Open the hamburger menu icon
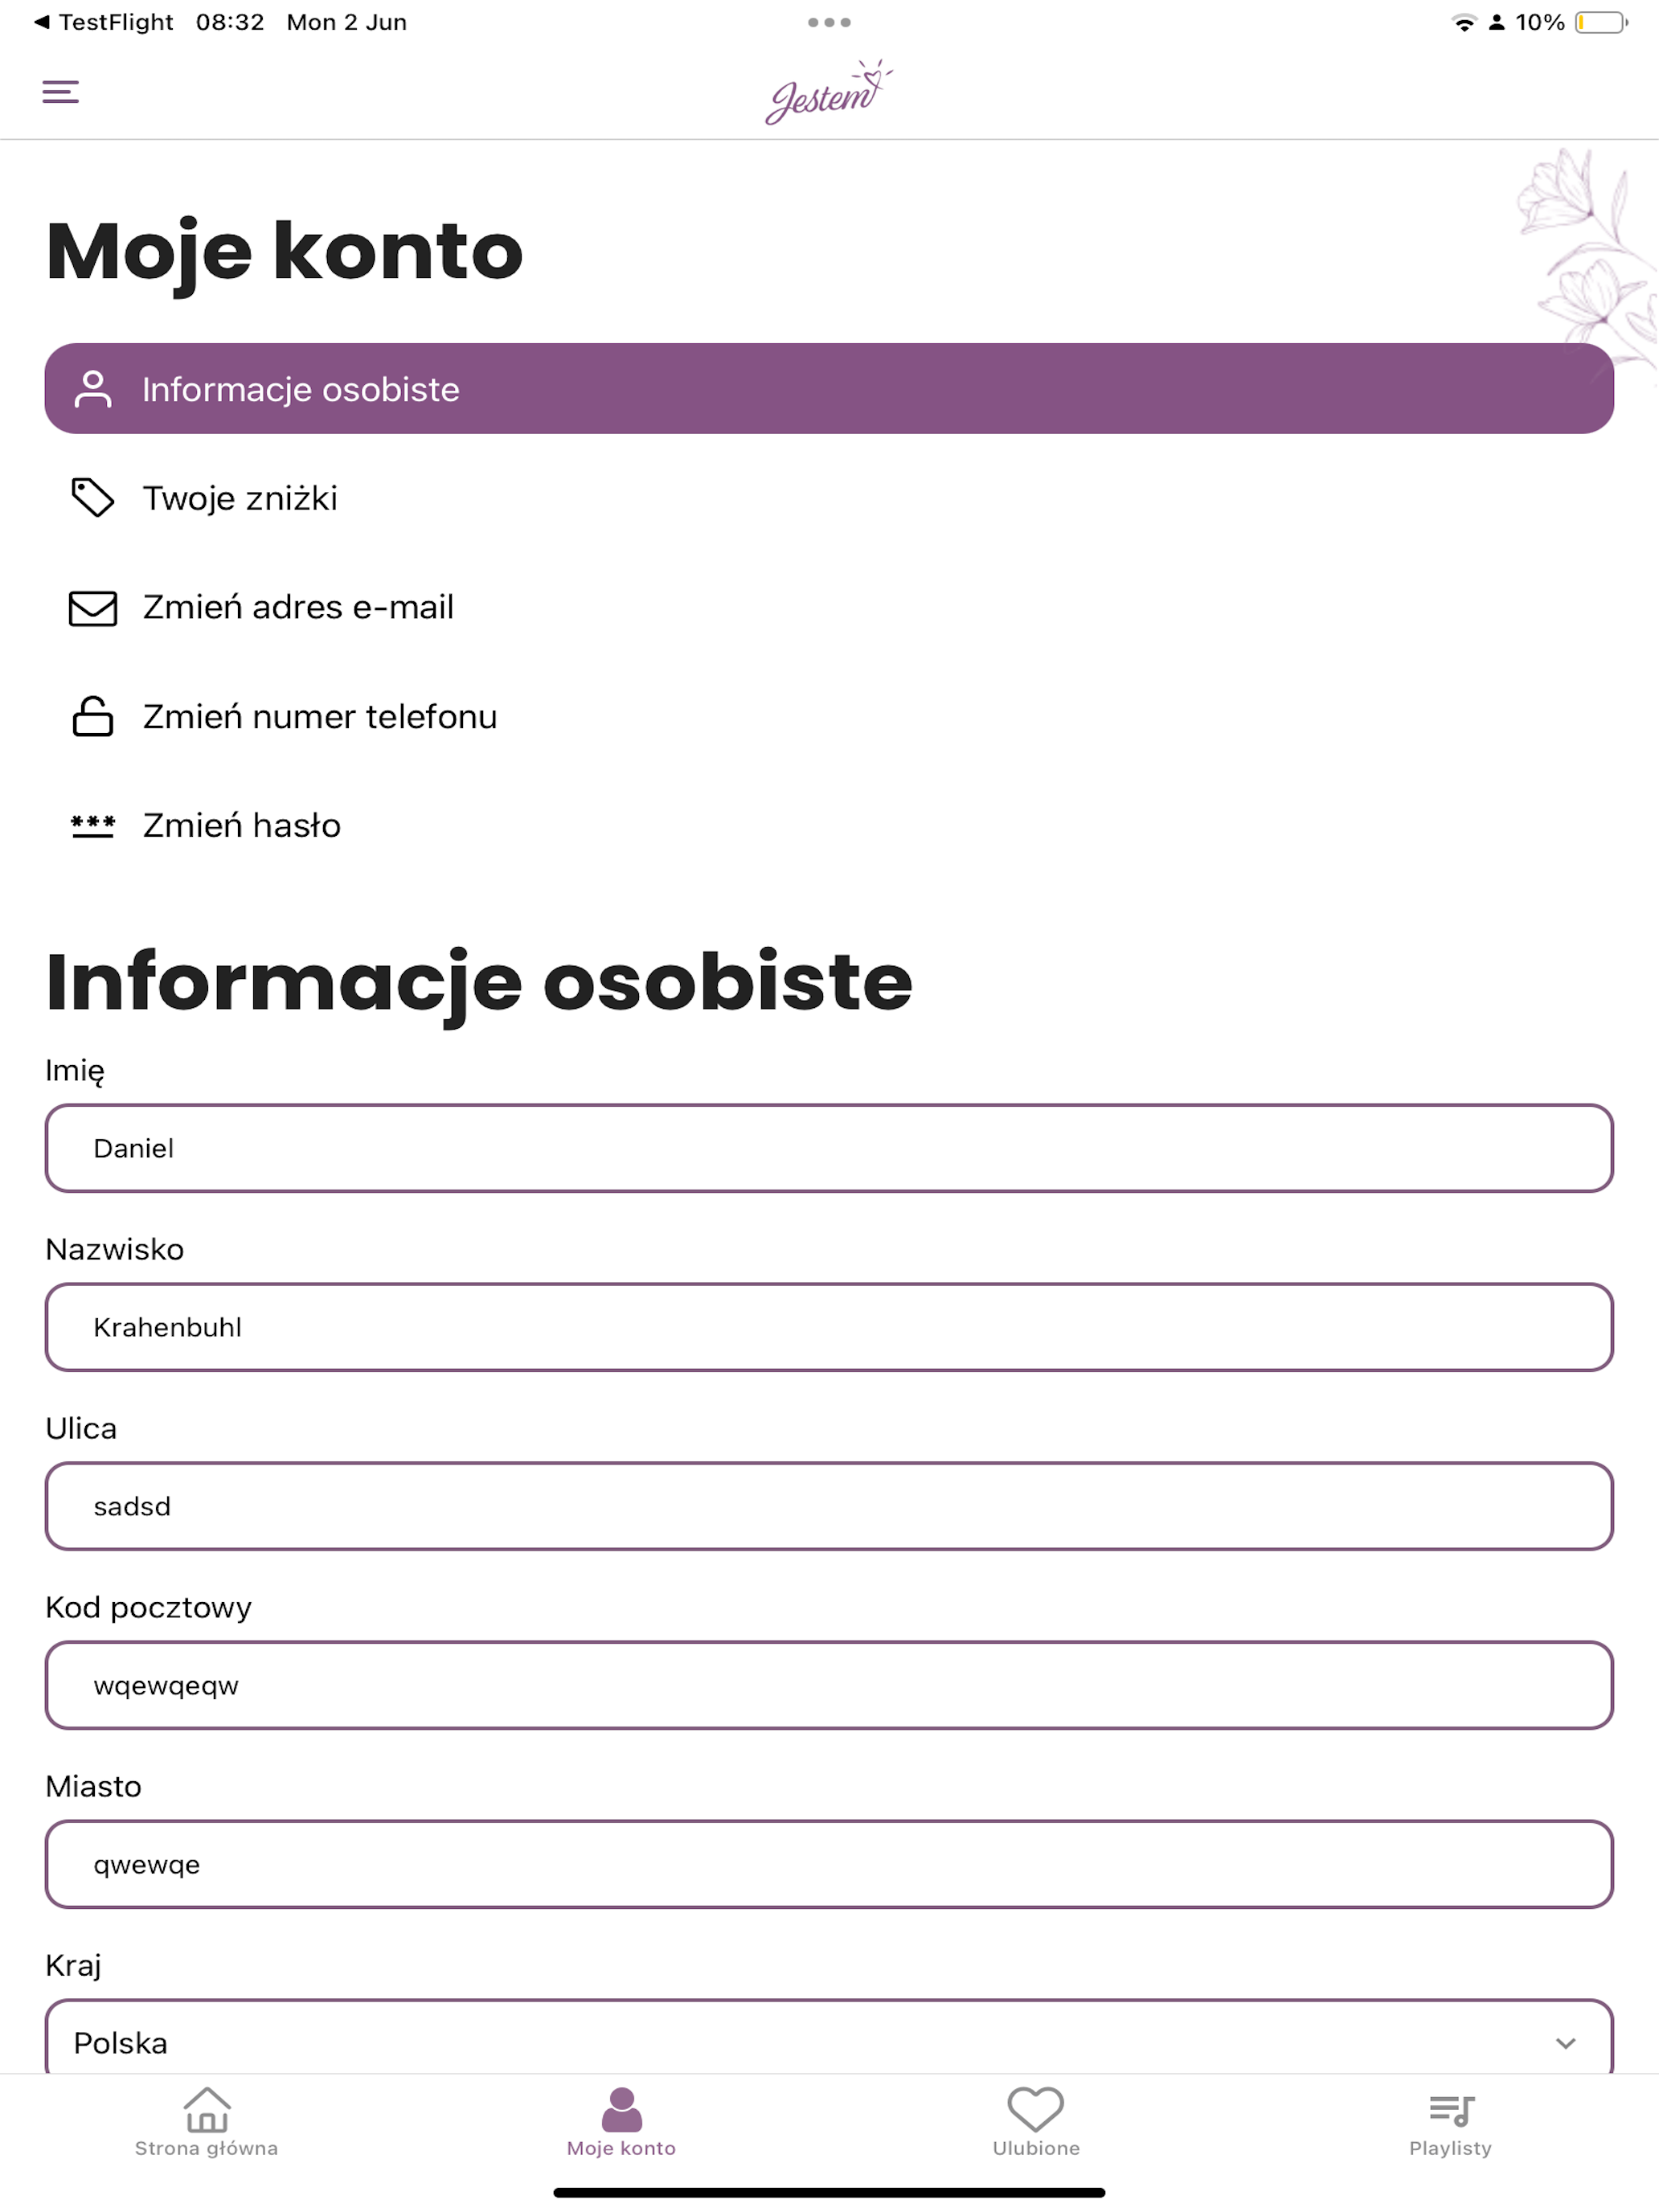 tap(60, 92)
